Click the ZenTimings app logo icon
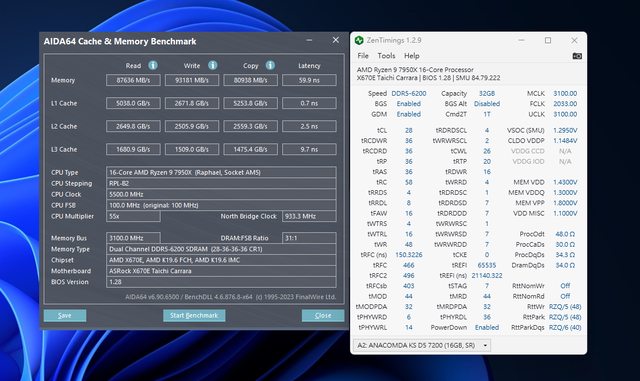The image size is (640, 381). [x=359, y=40]
